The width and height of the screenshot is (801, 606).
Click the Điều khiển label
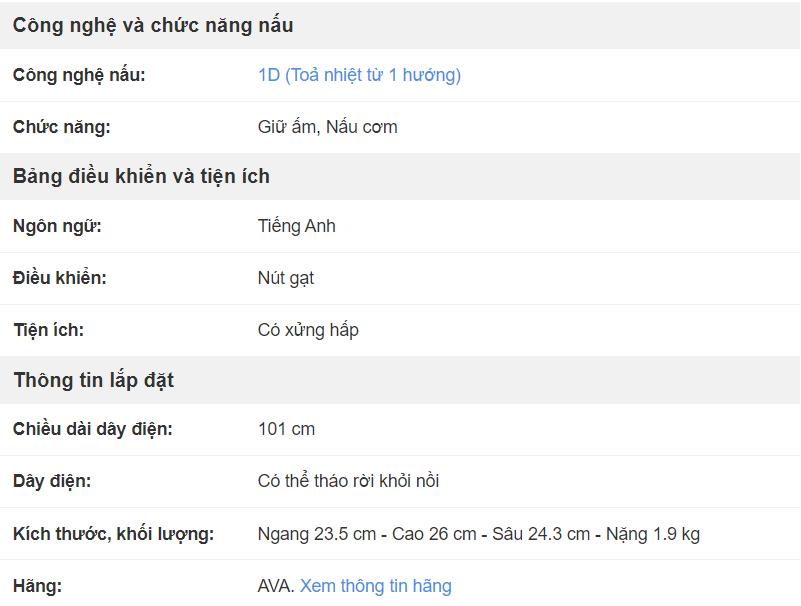(60, 278)
